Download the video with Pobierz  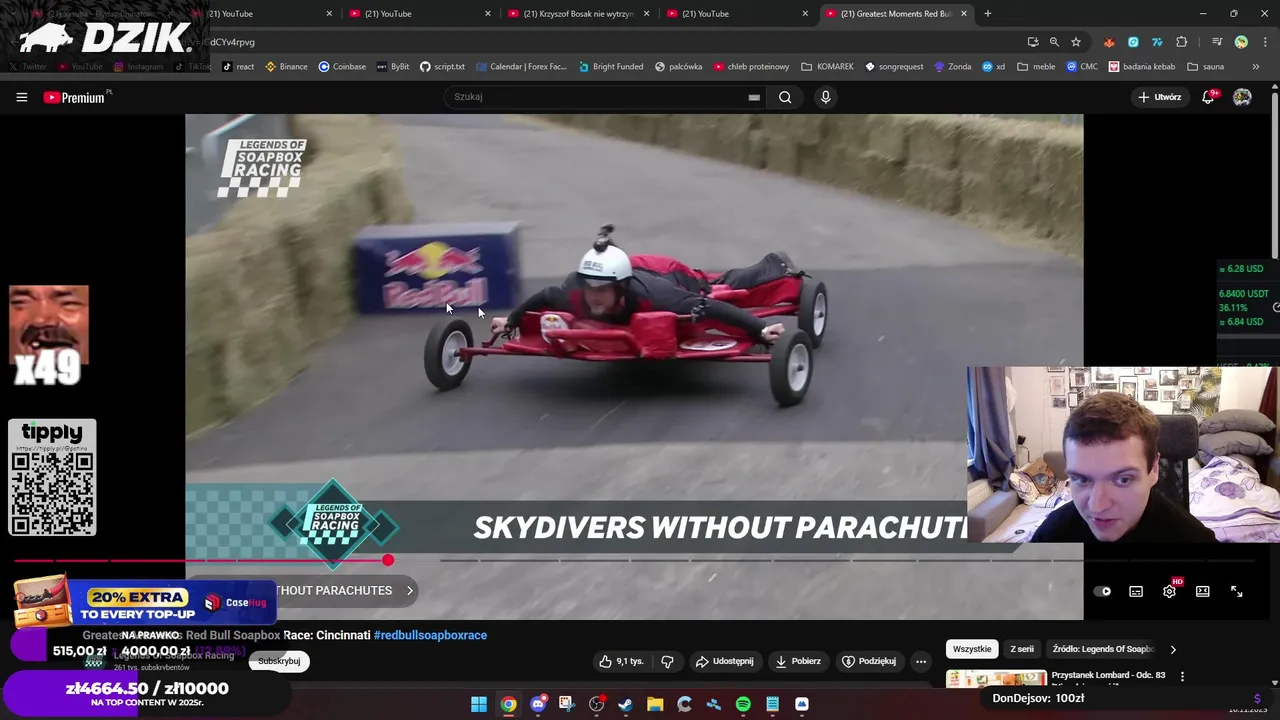(798, 661)
